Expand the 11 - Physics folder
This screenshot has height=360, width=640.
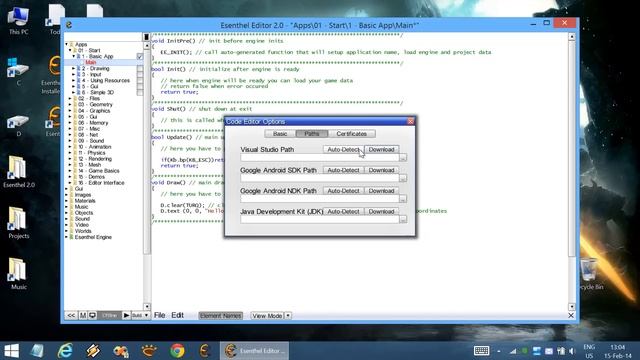pos(70,153)
